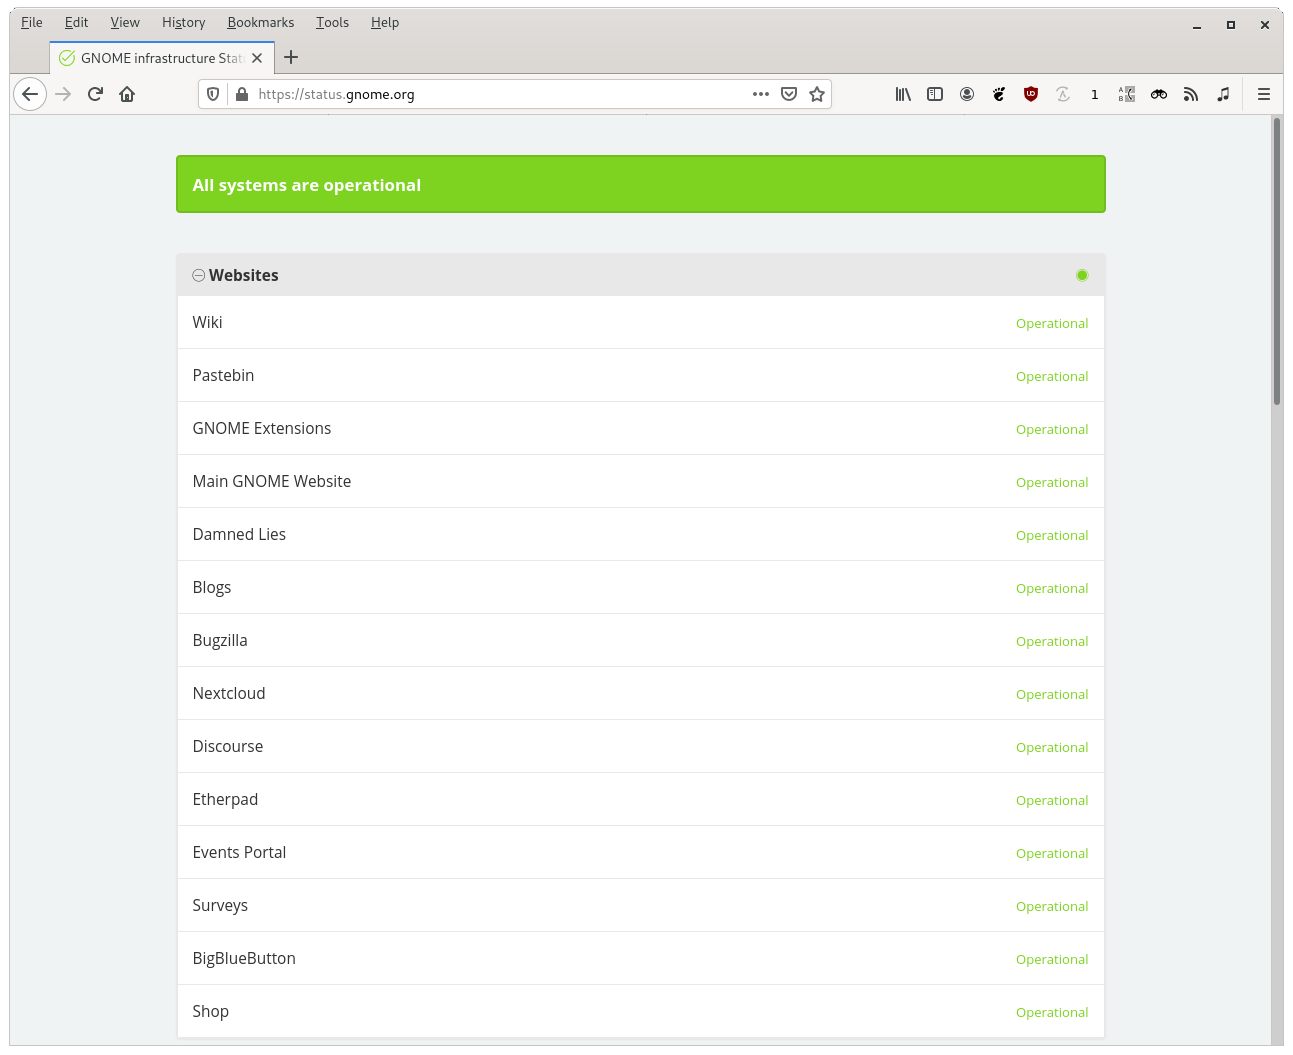The image size is (1293, 1055).
Task: Open the File menu
Action: (x=32, y=22)
